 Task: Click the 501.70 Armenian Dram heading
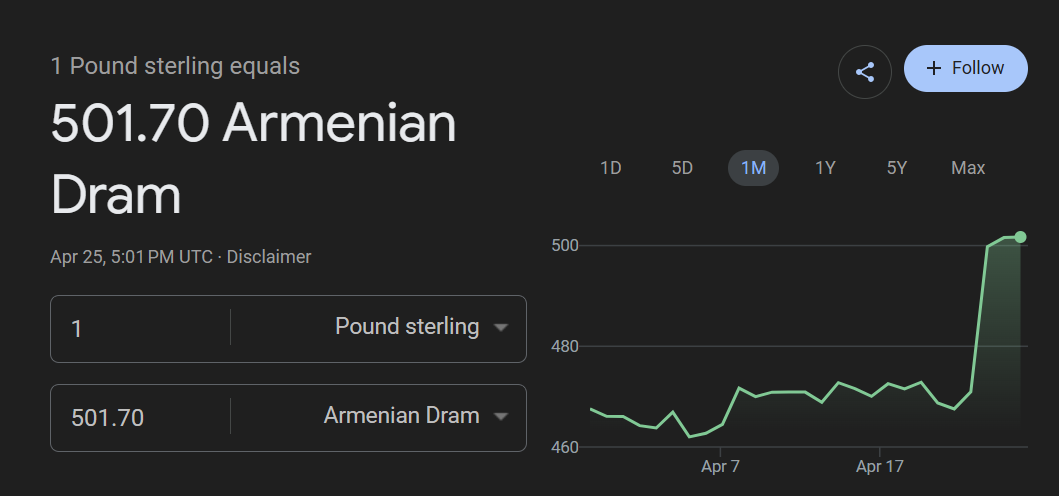253,159
